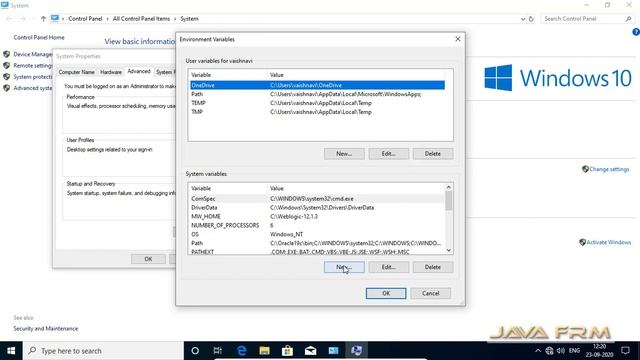Click ENG language indicator
The width and height of the screenshot is (640, 360).
tap(574, 351)
